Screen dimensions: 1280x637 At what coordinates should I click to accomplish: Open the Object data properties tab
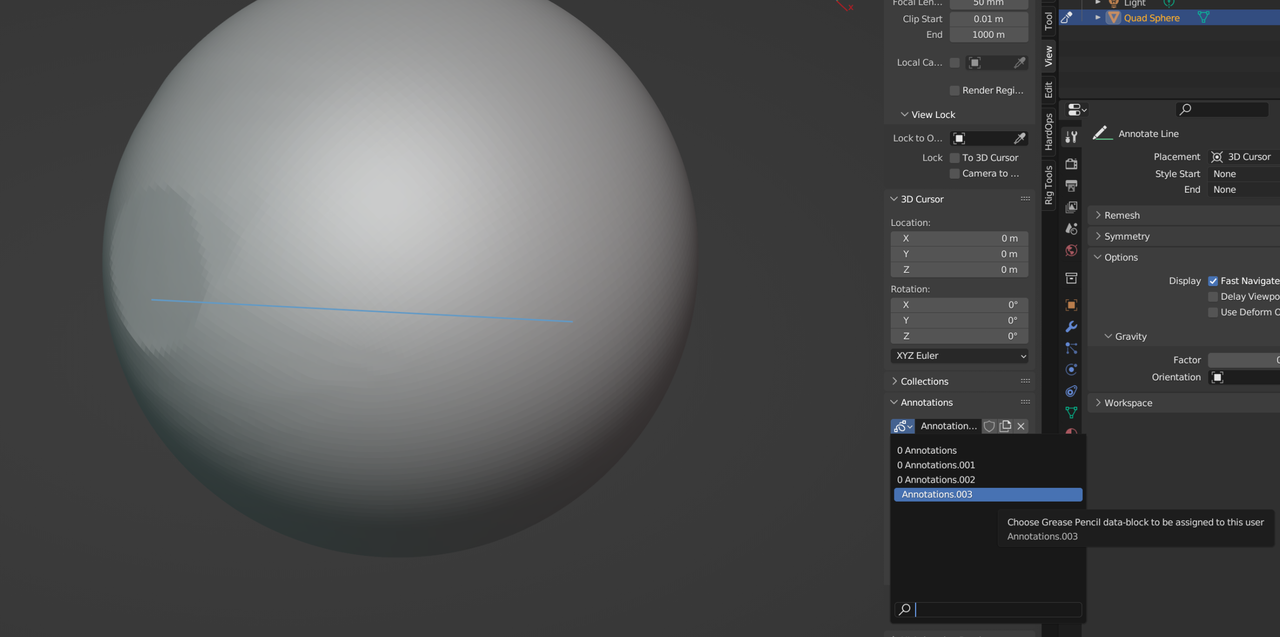[x=1071, y=412]
